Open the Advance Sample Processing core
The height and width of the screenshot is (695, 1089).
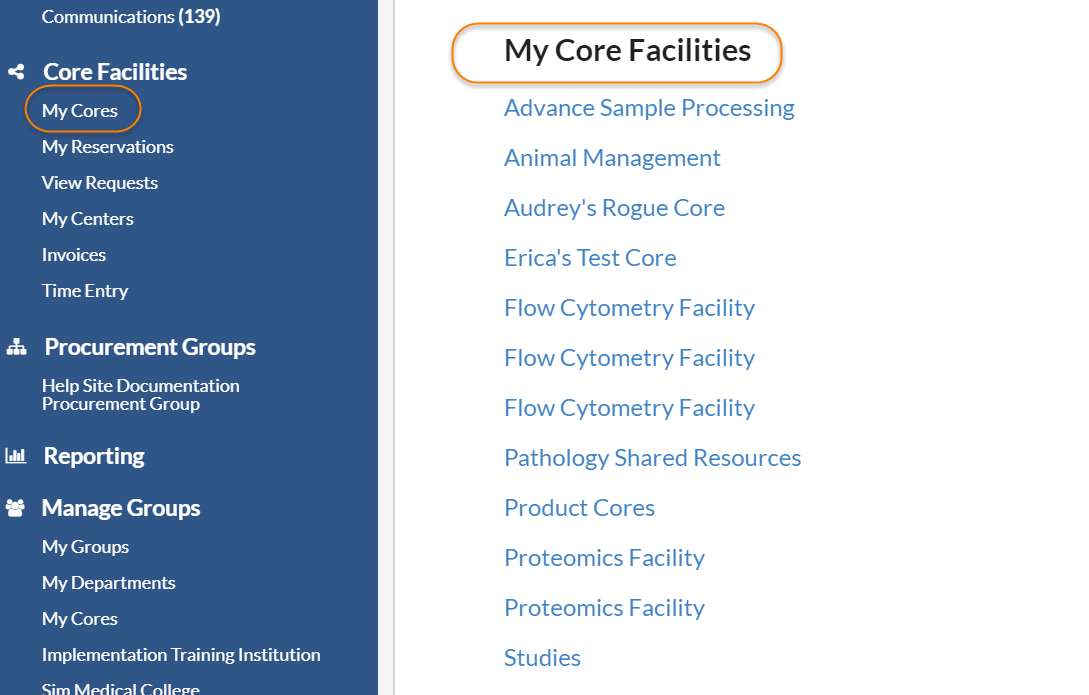649,108
